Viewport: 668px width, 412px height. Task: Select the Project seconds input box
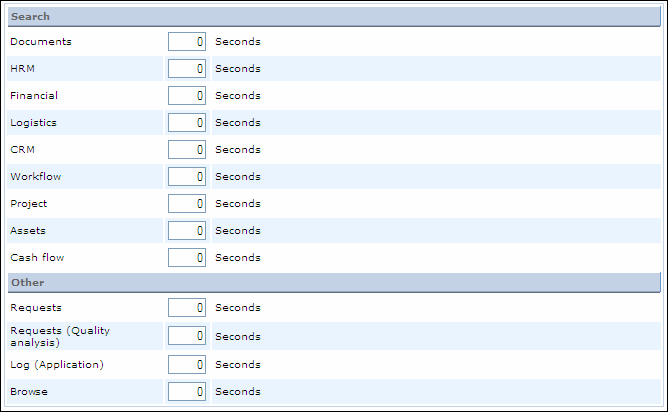(187, 204)
